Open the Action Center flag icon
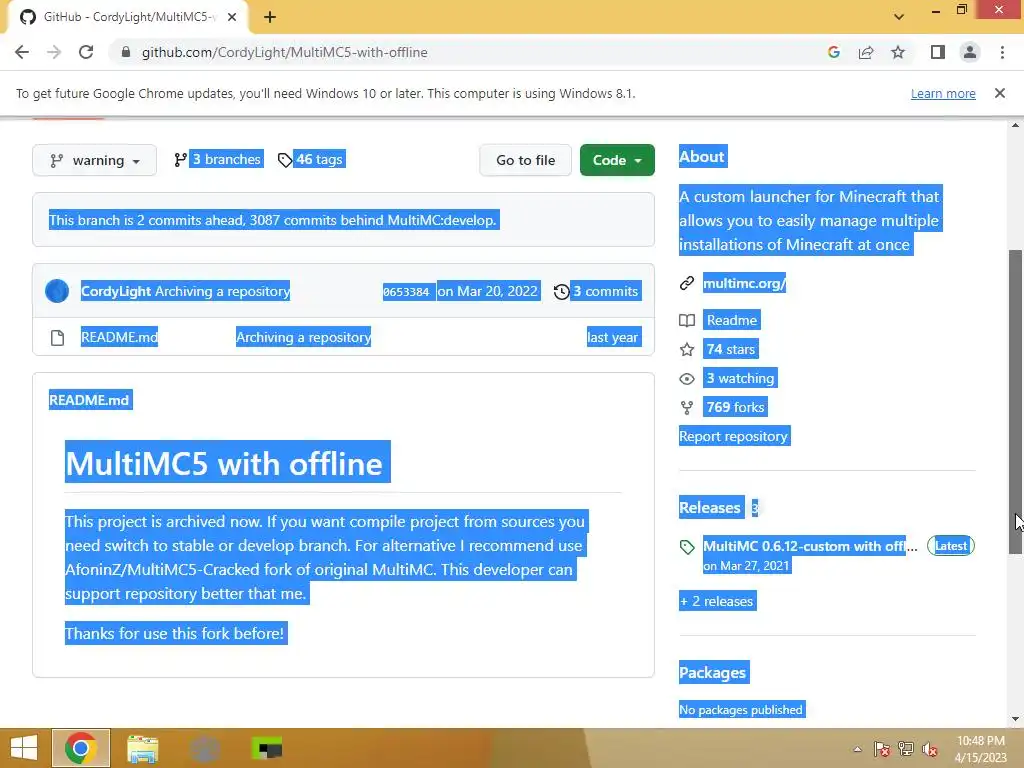 coord(882,749)
